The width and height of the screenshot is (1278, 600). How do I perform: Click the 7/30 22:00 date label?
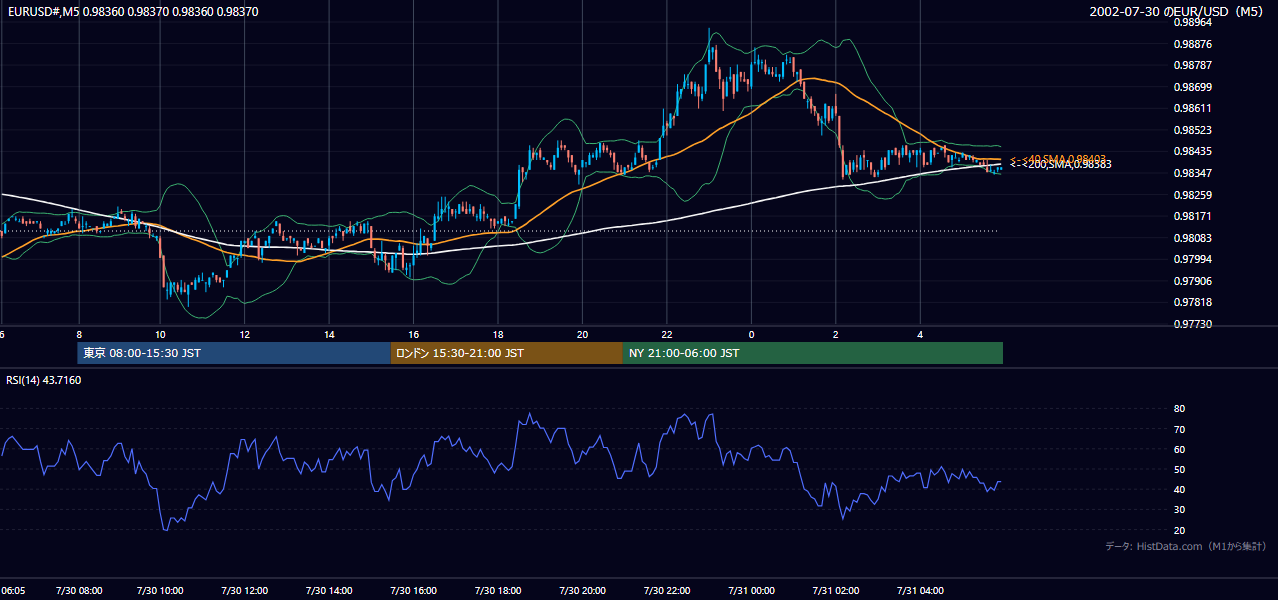coord(666,591)
